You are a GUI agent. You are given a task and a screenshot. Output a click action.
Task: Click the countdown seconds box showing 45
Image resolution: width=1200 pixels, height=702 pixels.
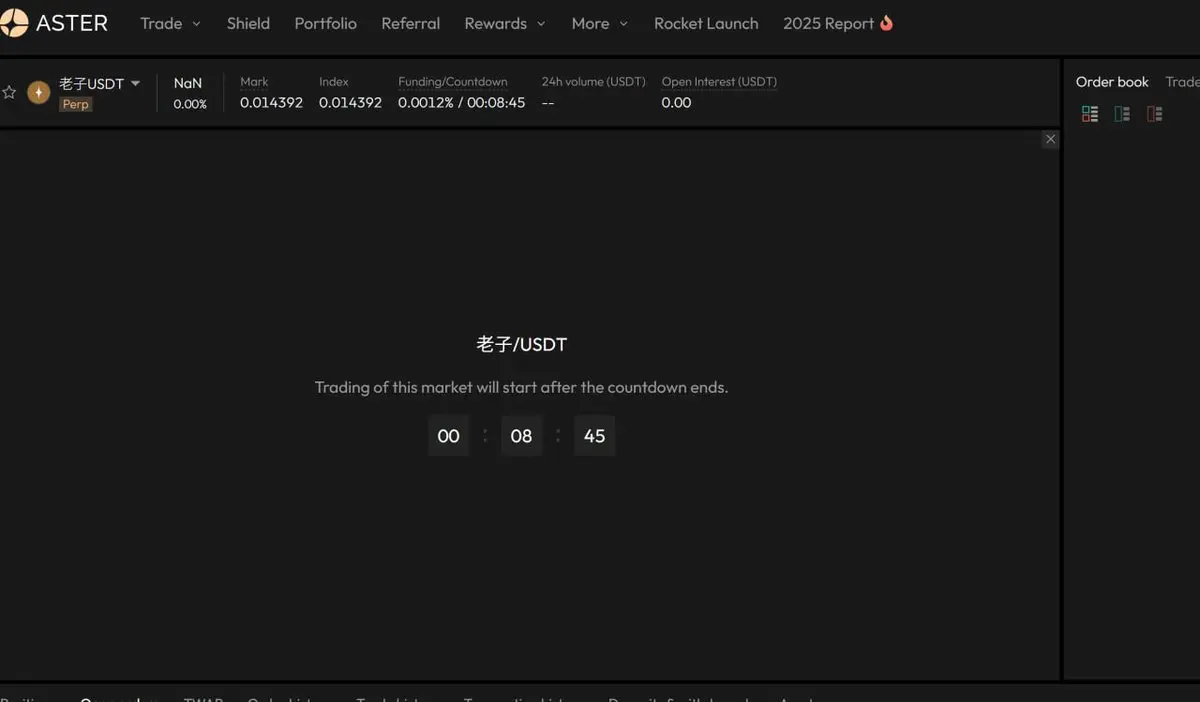click(x=594, y=436)
